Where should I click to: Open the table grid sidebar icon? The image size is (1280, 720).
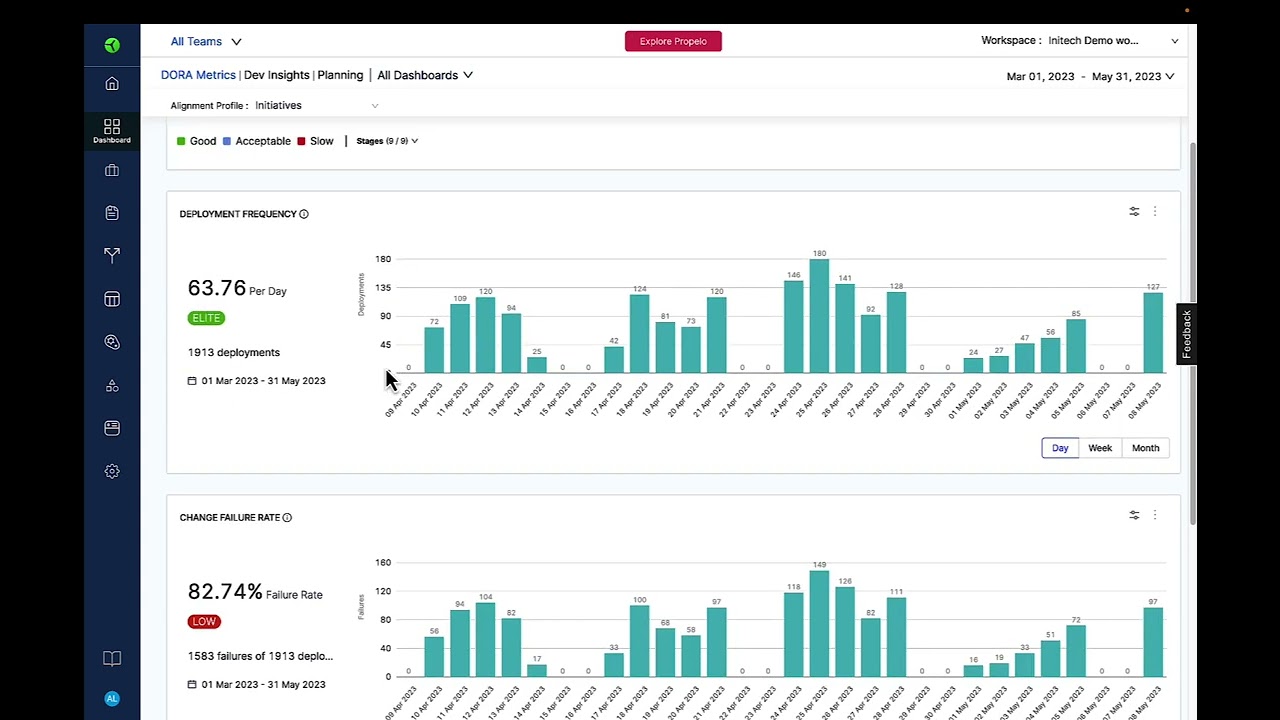pyautogui.click(x=112, y=299)
